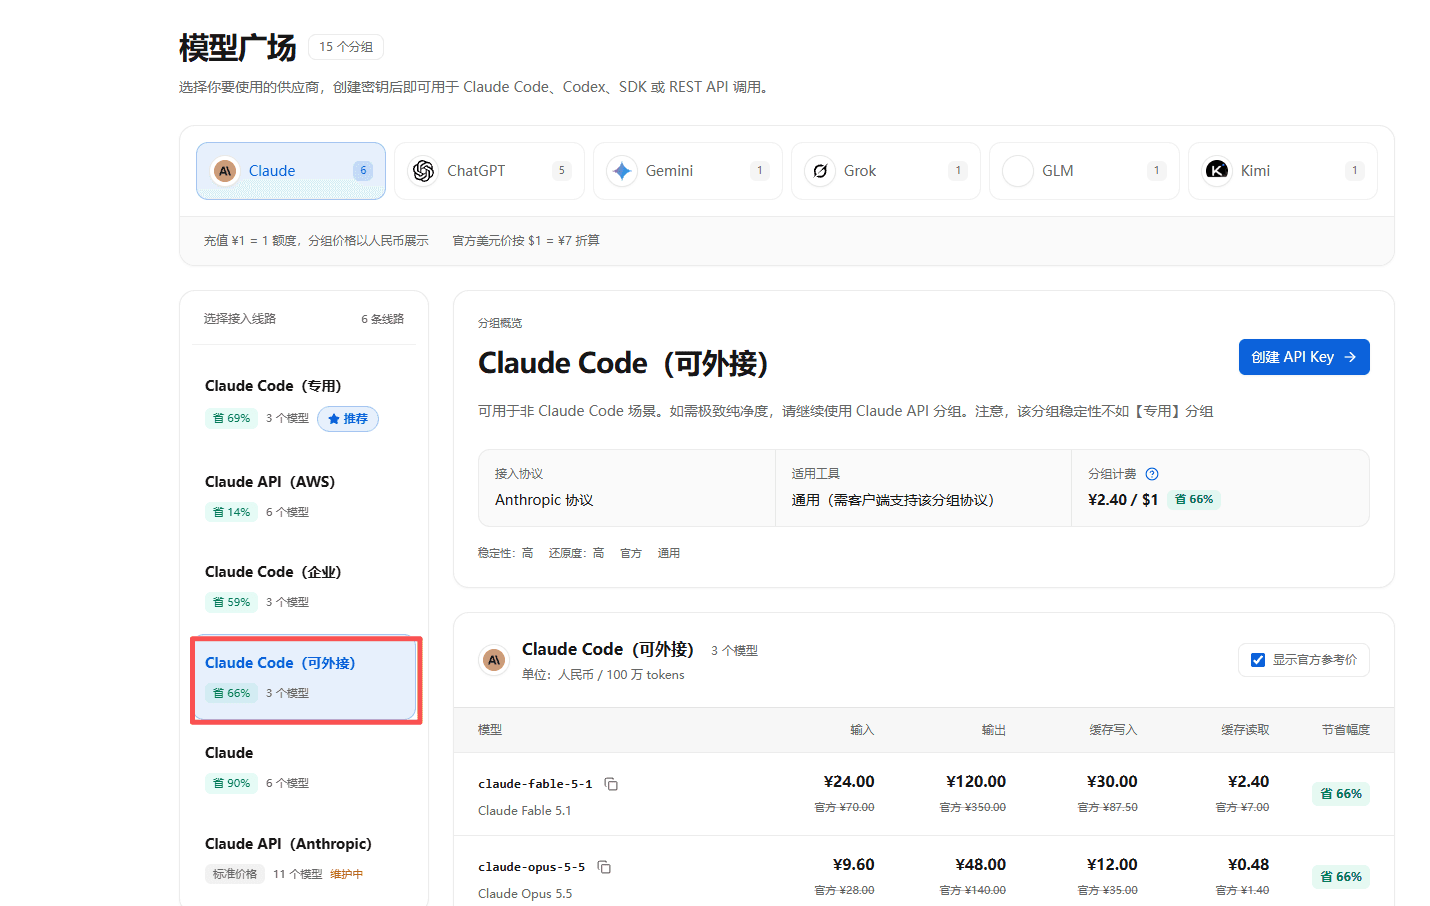Click the help icon beside 分组计费
This screenshot has width=1430, height=906.
(1152, 474)
